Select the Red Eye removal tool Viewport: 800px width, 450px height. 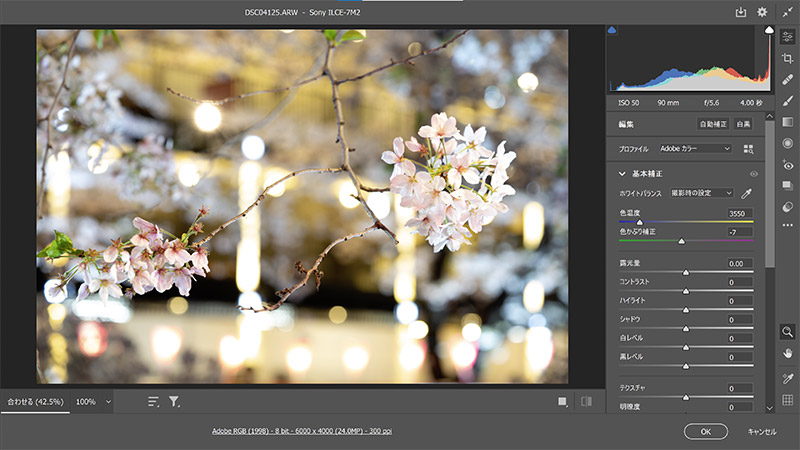tap(787, 164)
